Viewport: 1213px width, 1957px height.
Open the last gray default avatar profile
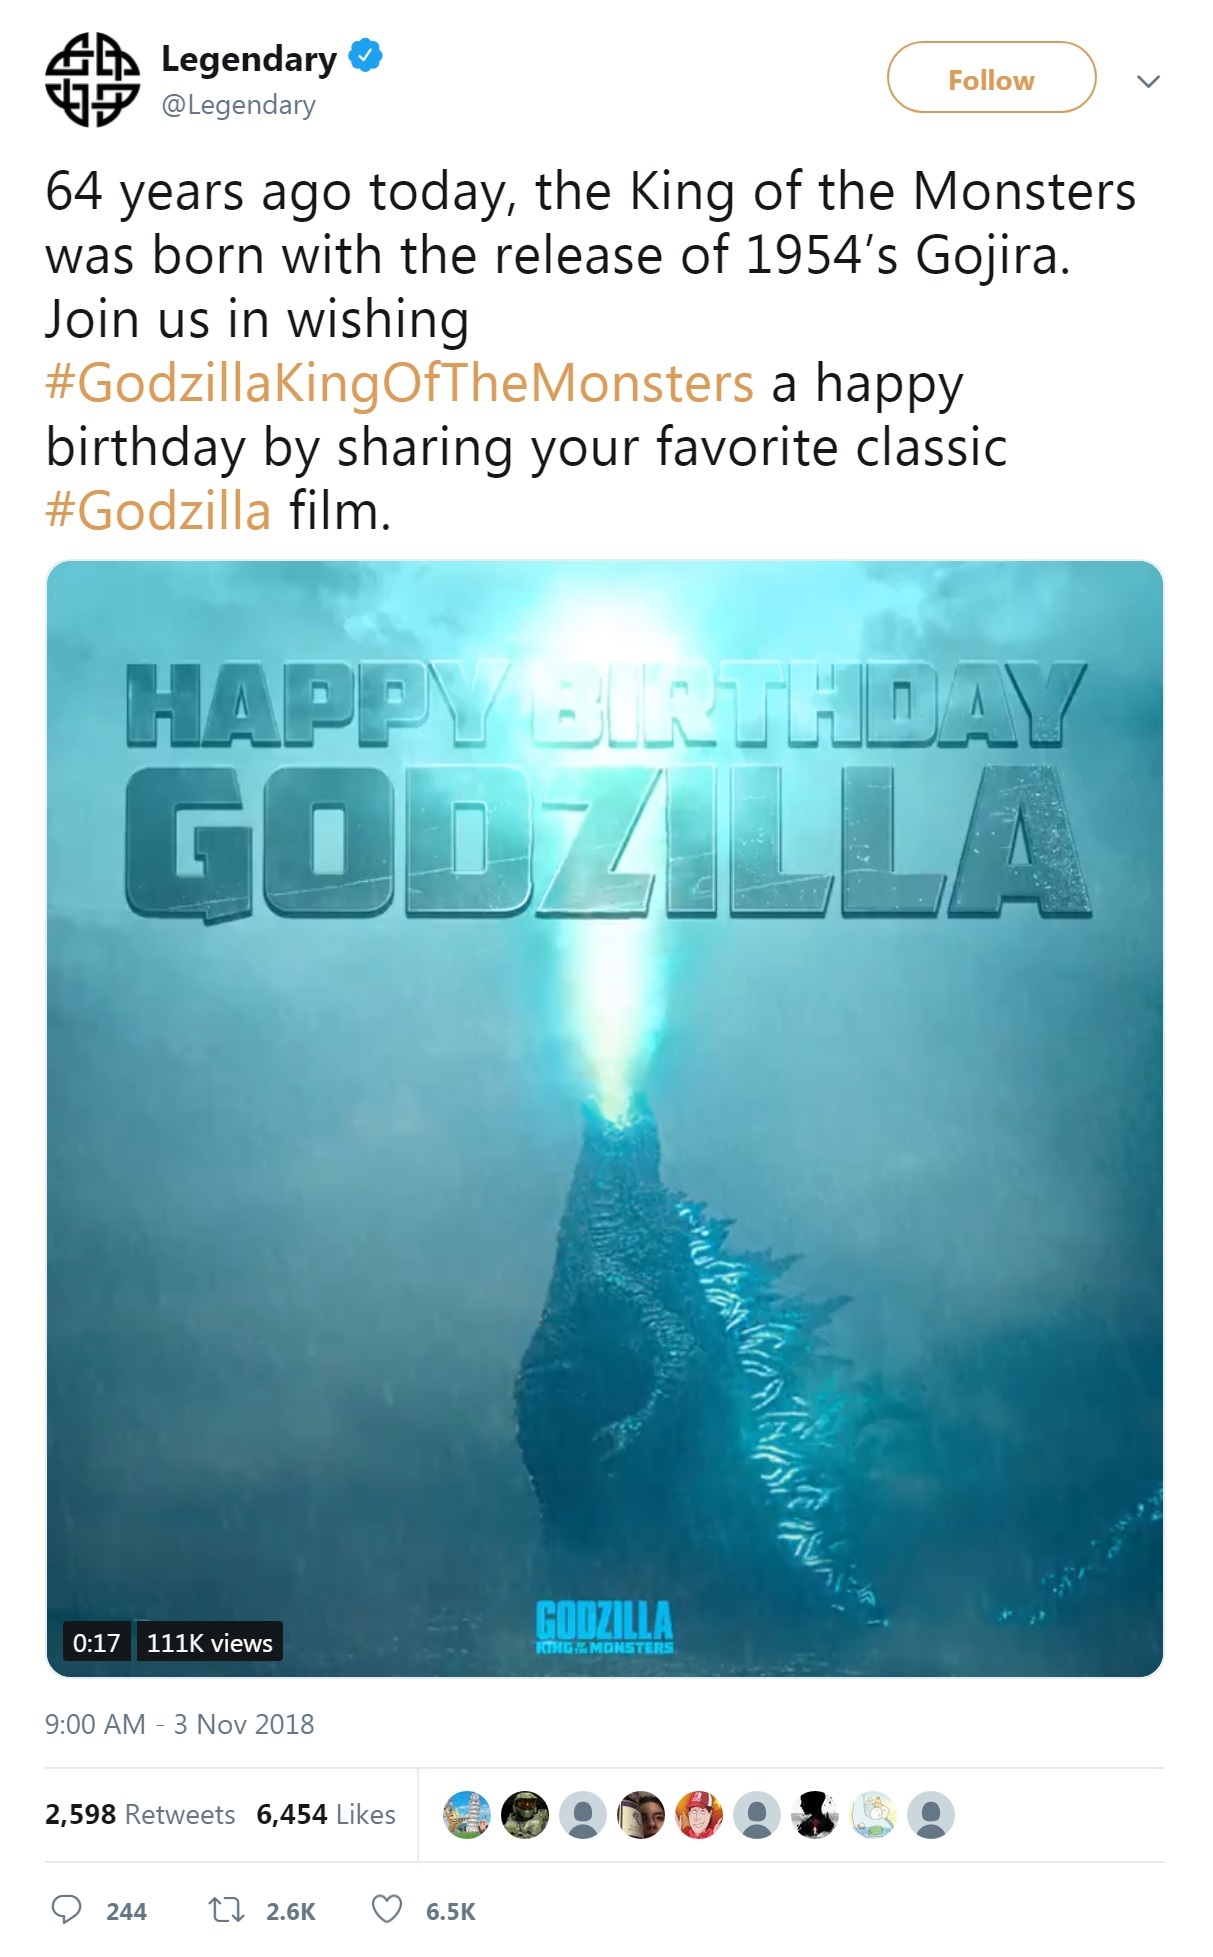(x=931, y=1814)
